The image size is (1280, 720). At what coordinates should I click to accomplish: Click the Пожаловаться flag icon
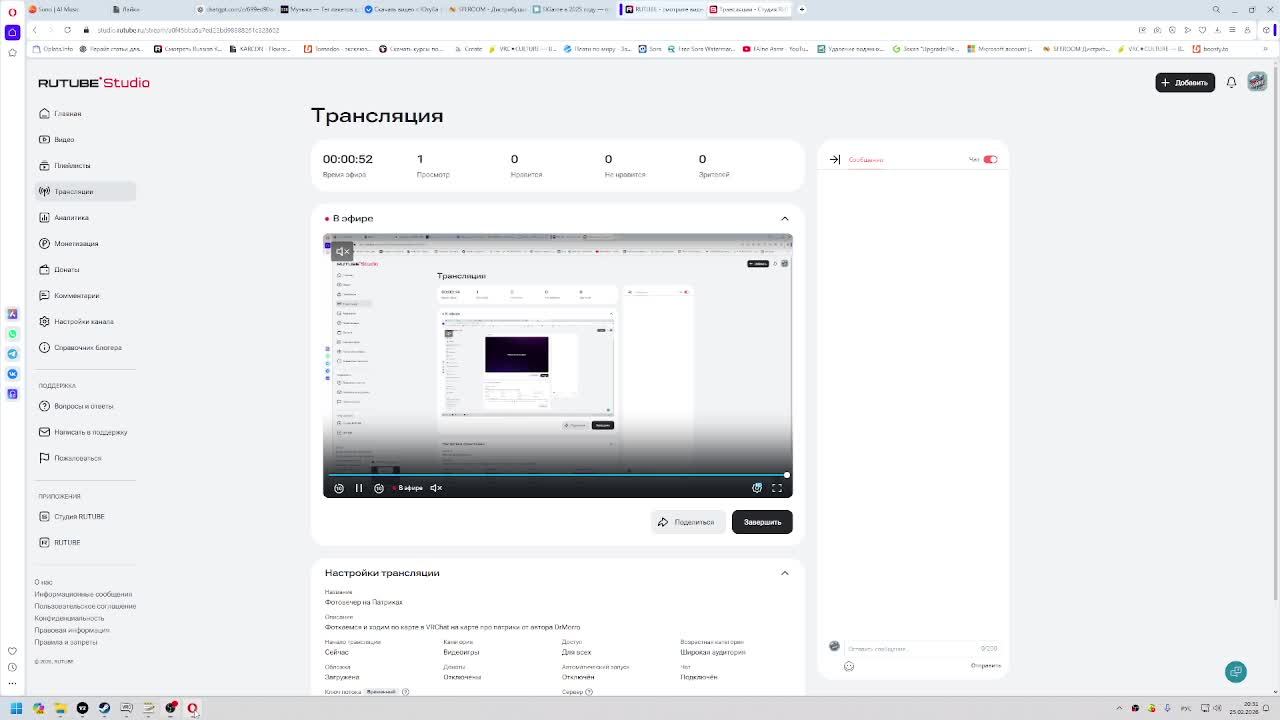point(44,458)
